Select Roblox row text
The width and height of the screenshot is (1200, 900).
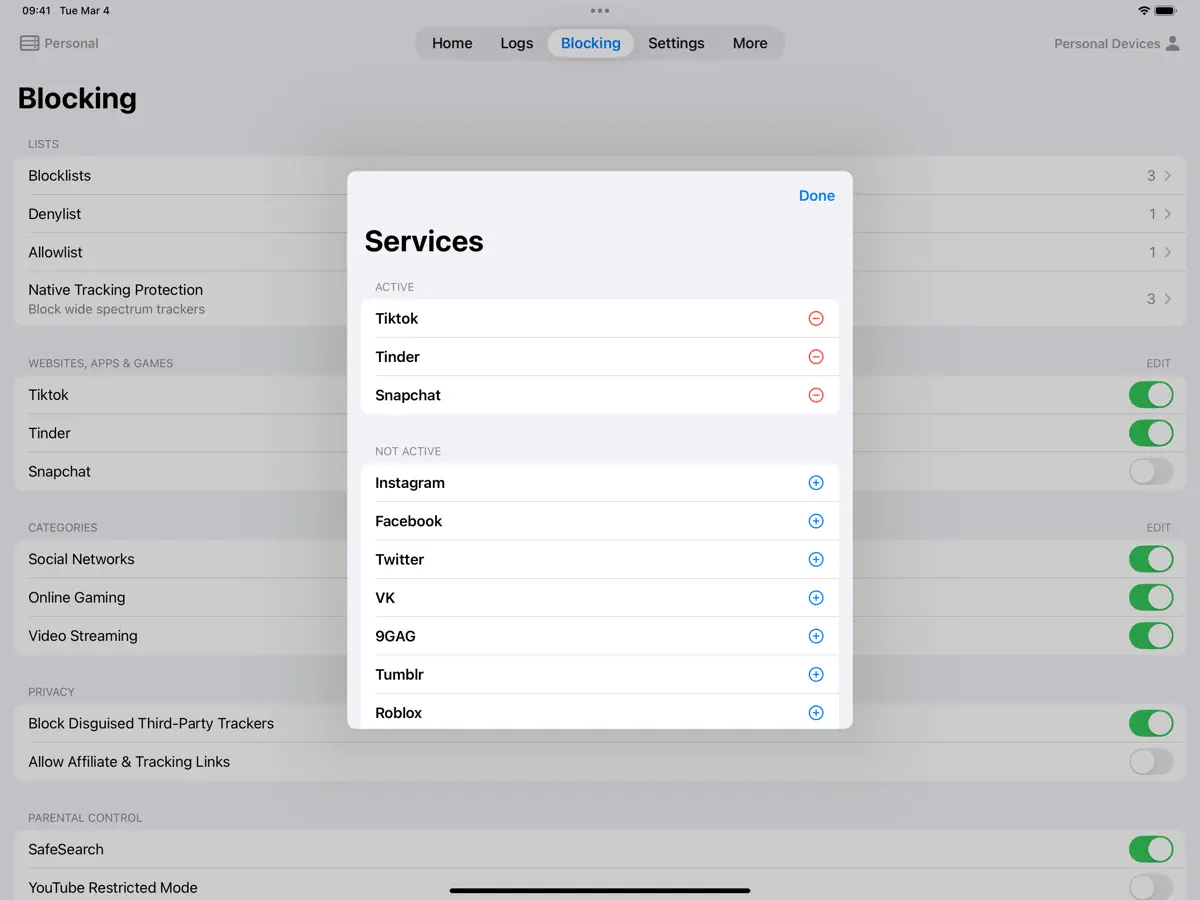click(398, 713)
